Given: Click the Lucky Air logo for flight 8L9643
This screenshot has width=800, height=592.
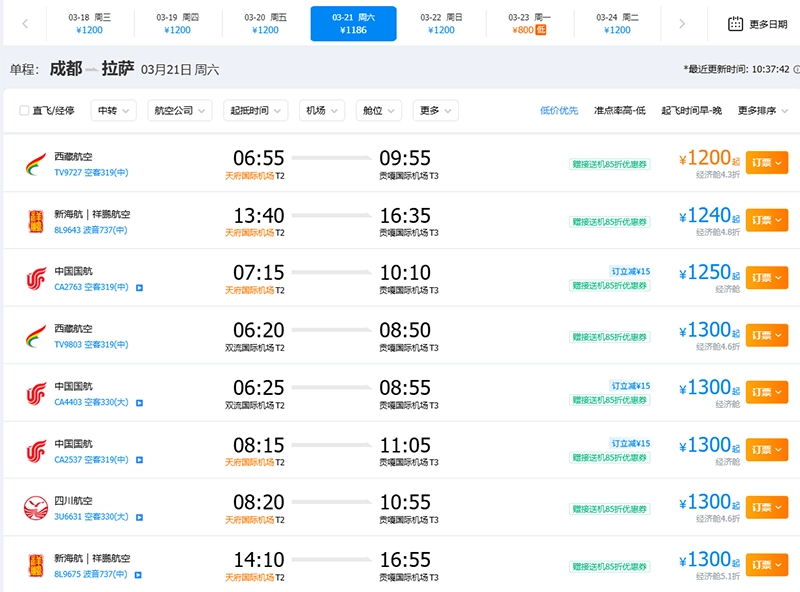Looking at the screenshot, I should (x=36, y=220).
